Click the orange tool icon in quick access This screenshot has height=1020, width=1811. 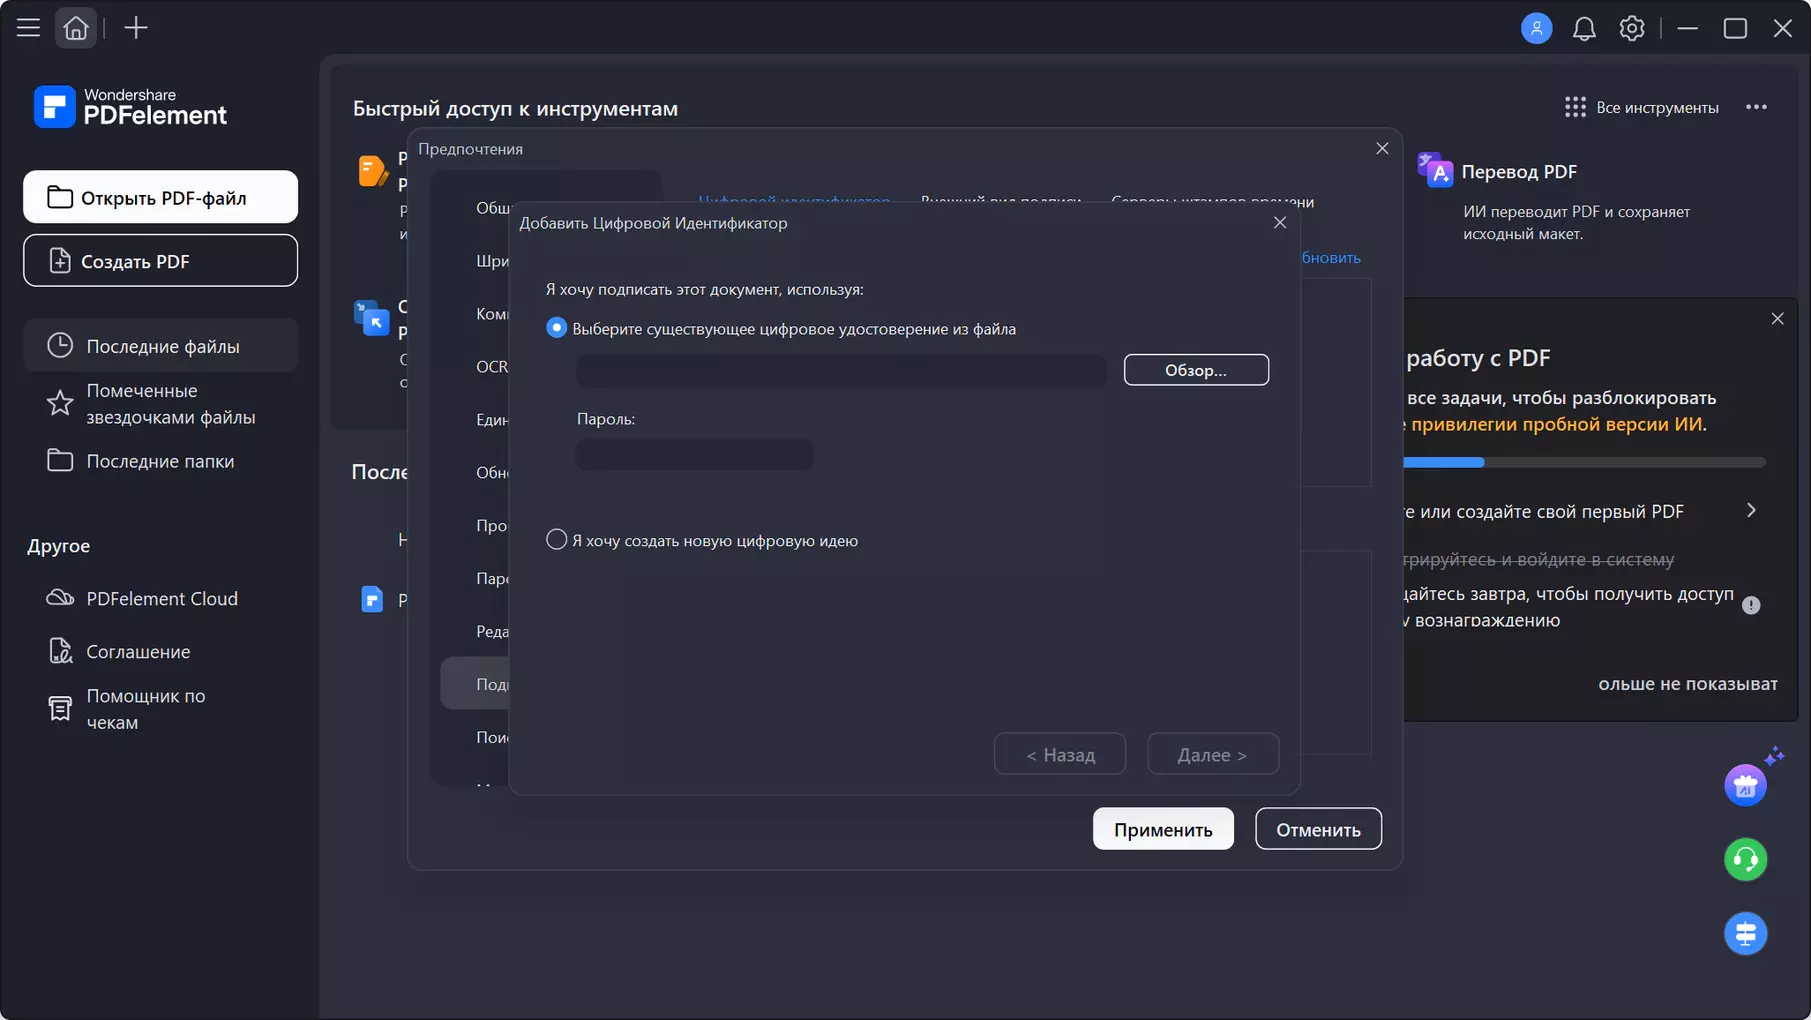(372, 171)
